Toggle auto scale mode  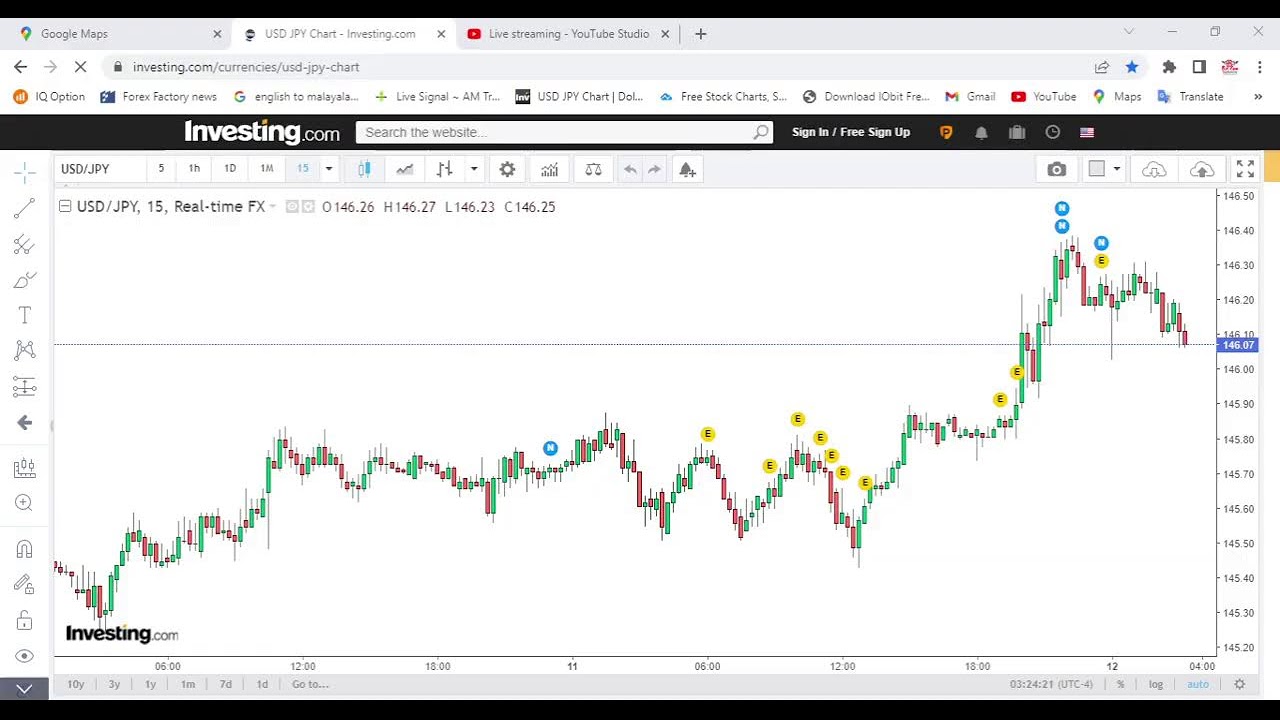[1198, 684]
